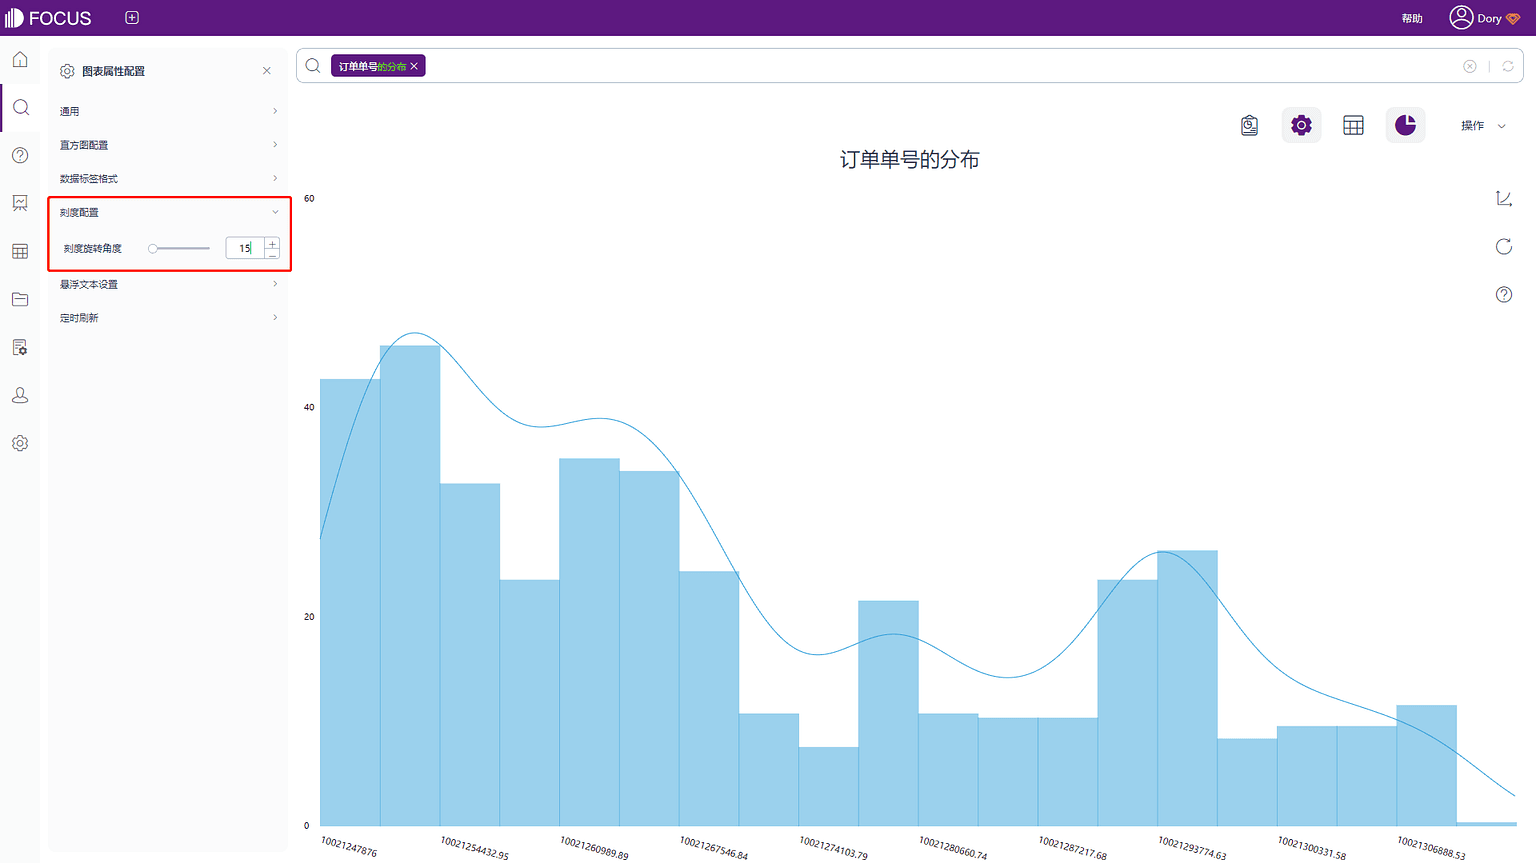
Task: Click x-axis label 10021293774.63
Action: pyautogui.click(x=1192, y=848)
